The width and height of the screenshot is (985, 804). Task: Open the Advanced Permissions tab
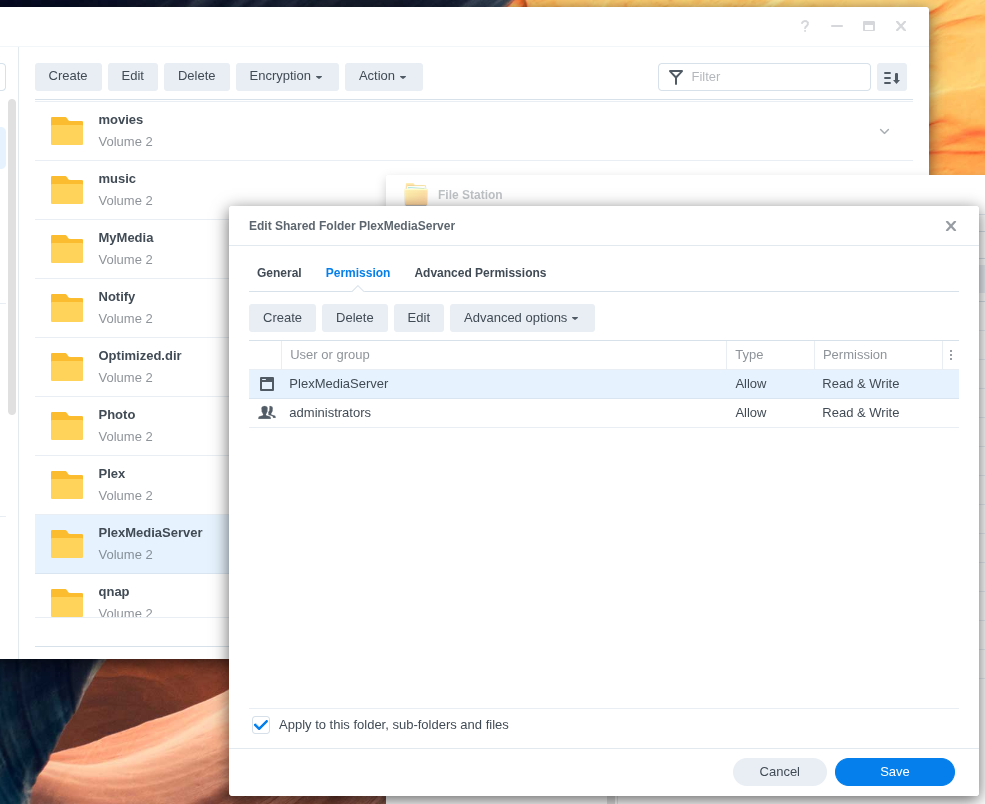point(480,273)
